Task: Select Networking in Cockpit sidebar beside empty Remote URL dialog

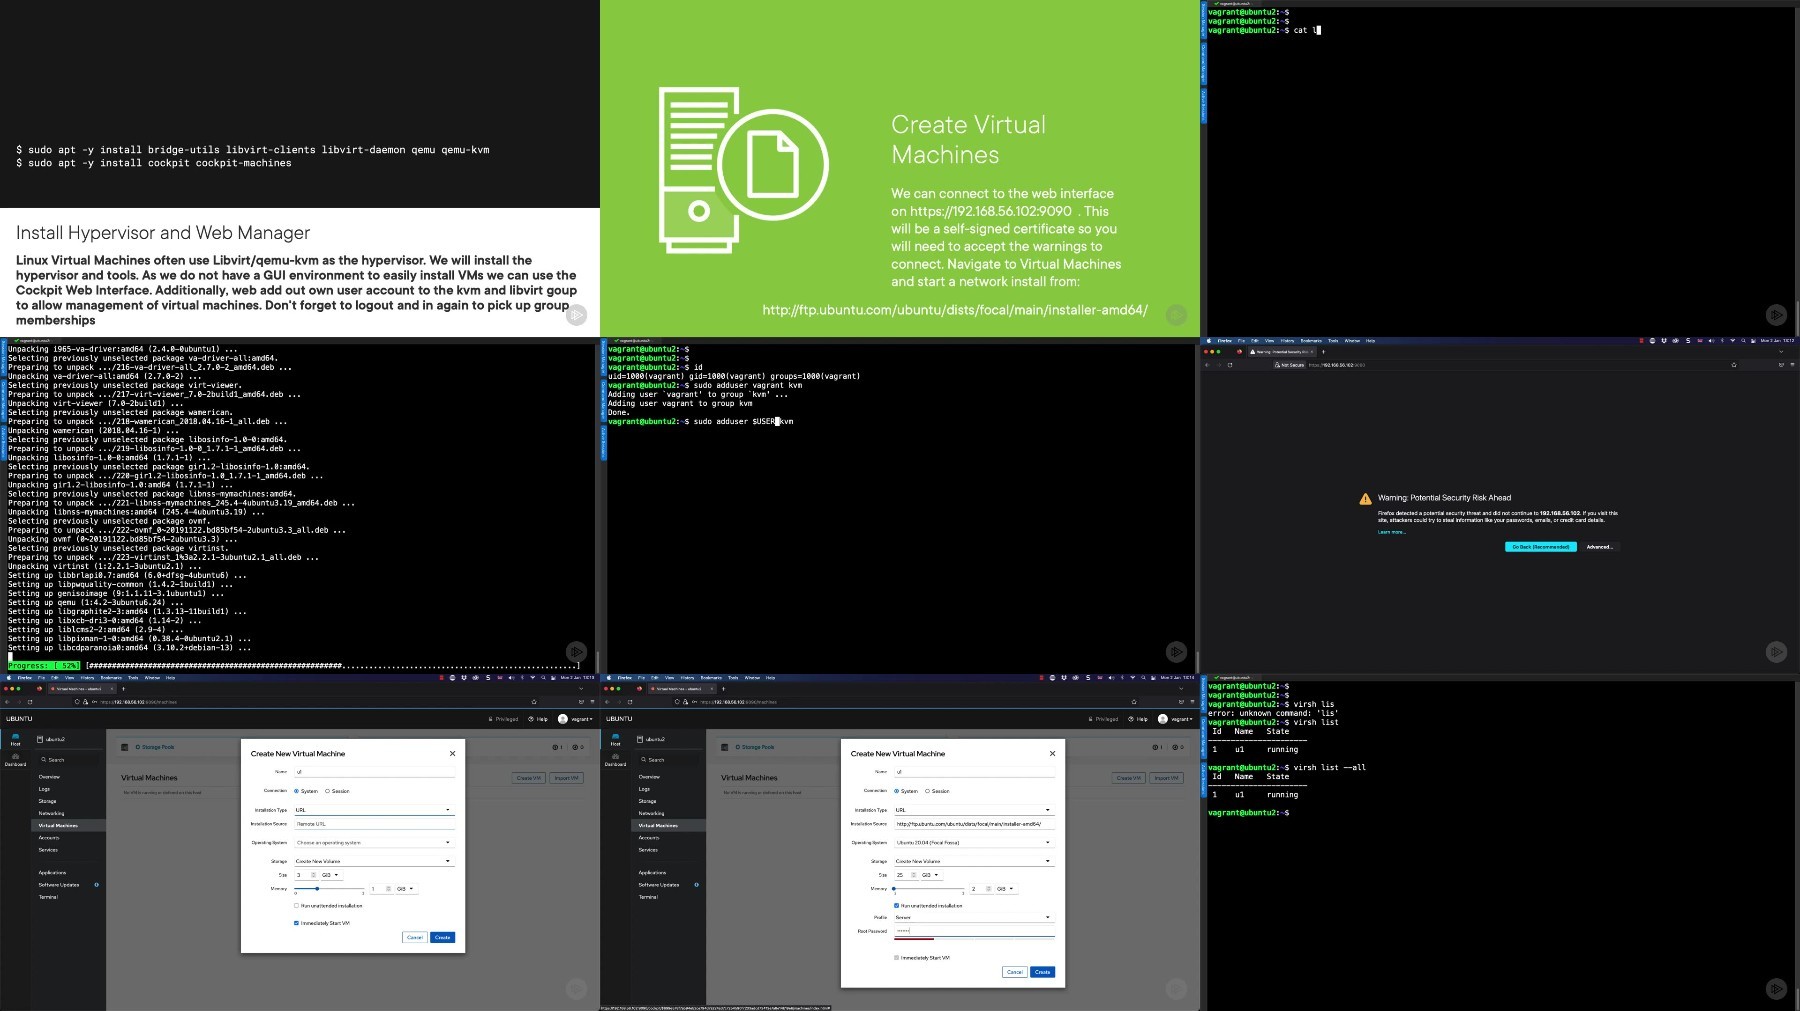Action: (51, 813)
